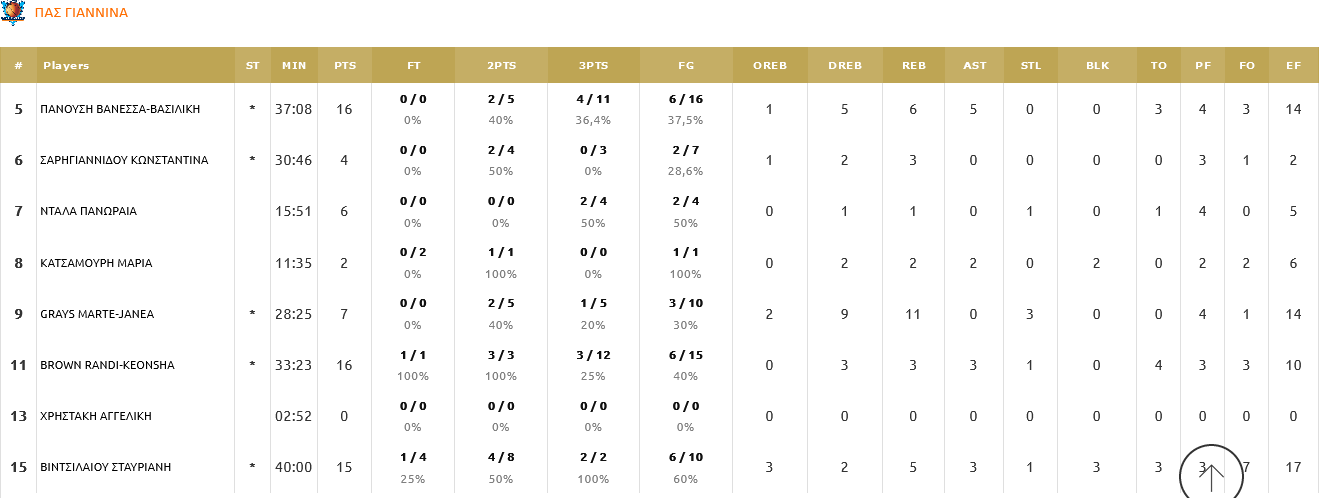
Task: Open the ΠΑΣ ΓΙΑΝΝΙΝΑ team link
Action: [x=81, y=14]
